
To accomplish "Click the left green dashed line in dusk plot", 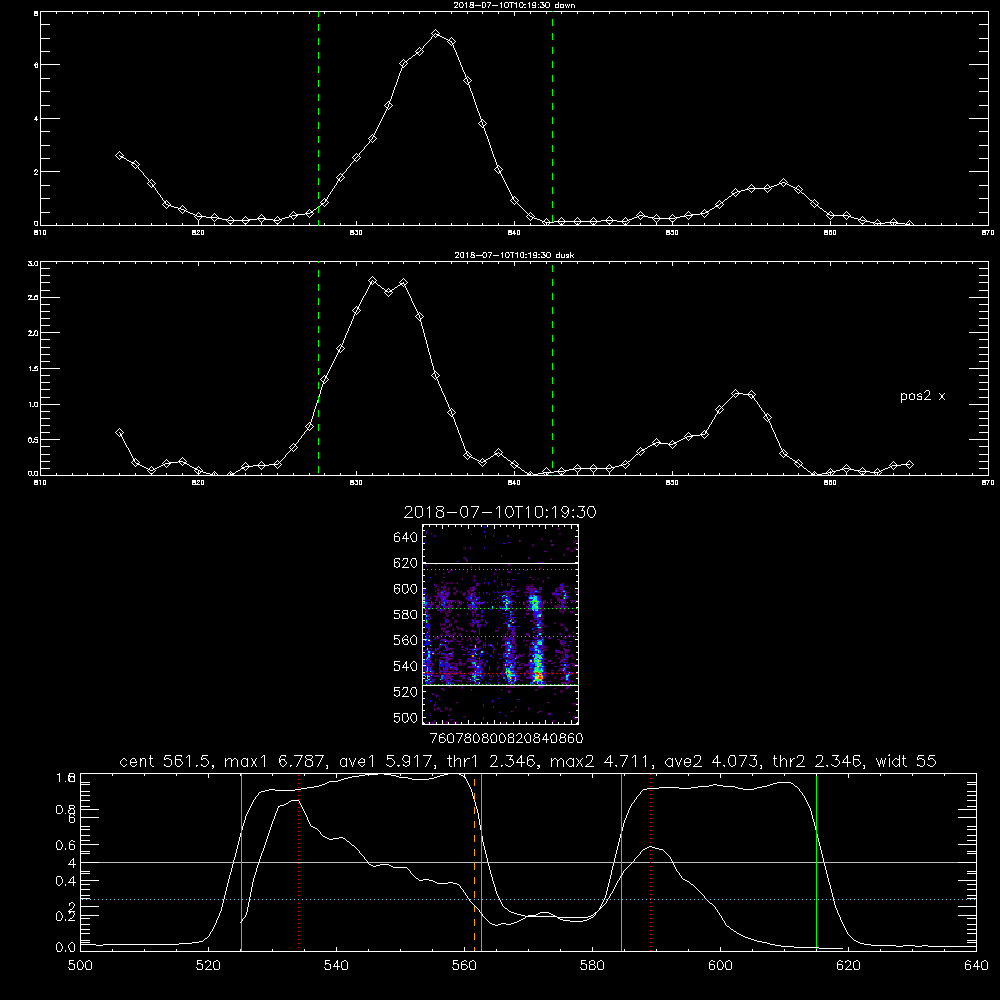I will pyautogui.click(x=318, y=368).
